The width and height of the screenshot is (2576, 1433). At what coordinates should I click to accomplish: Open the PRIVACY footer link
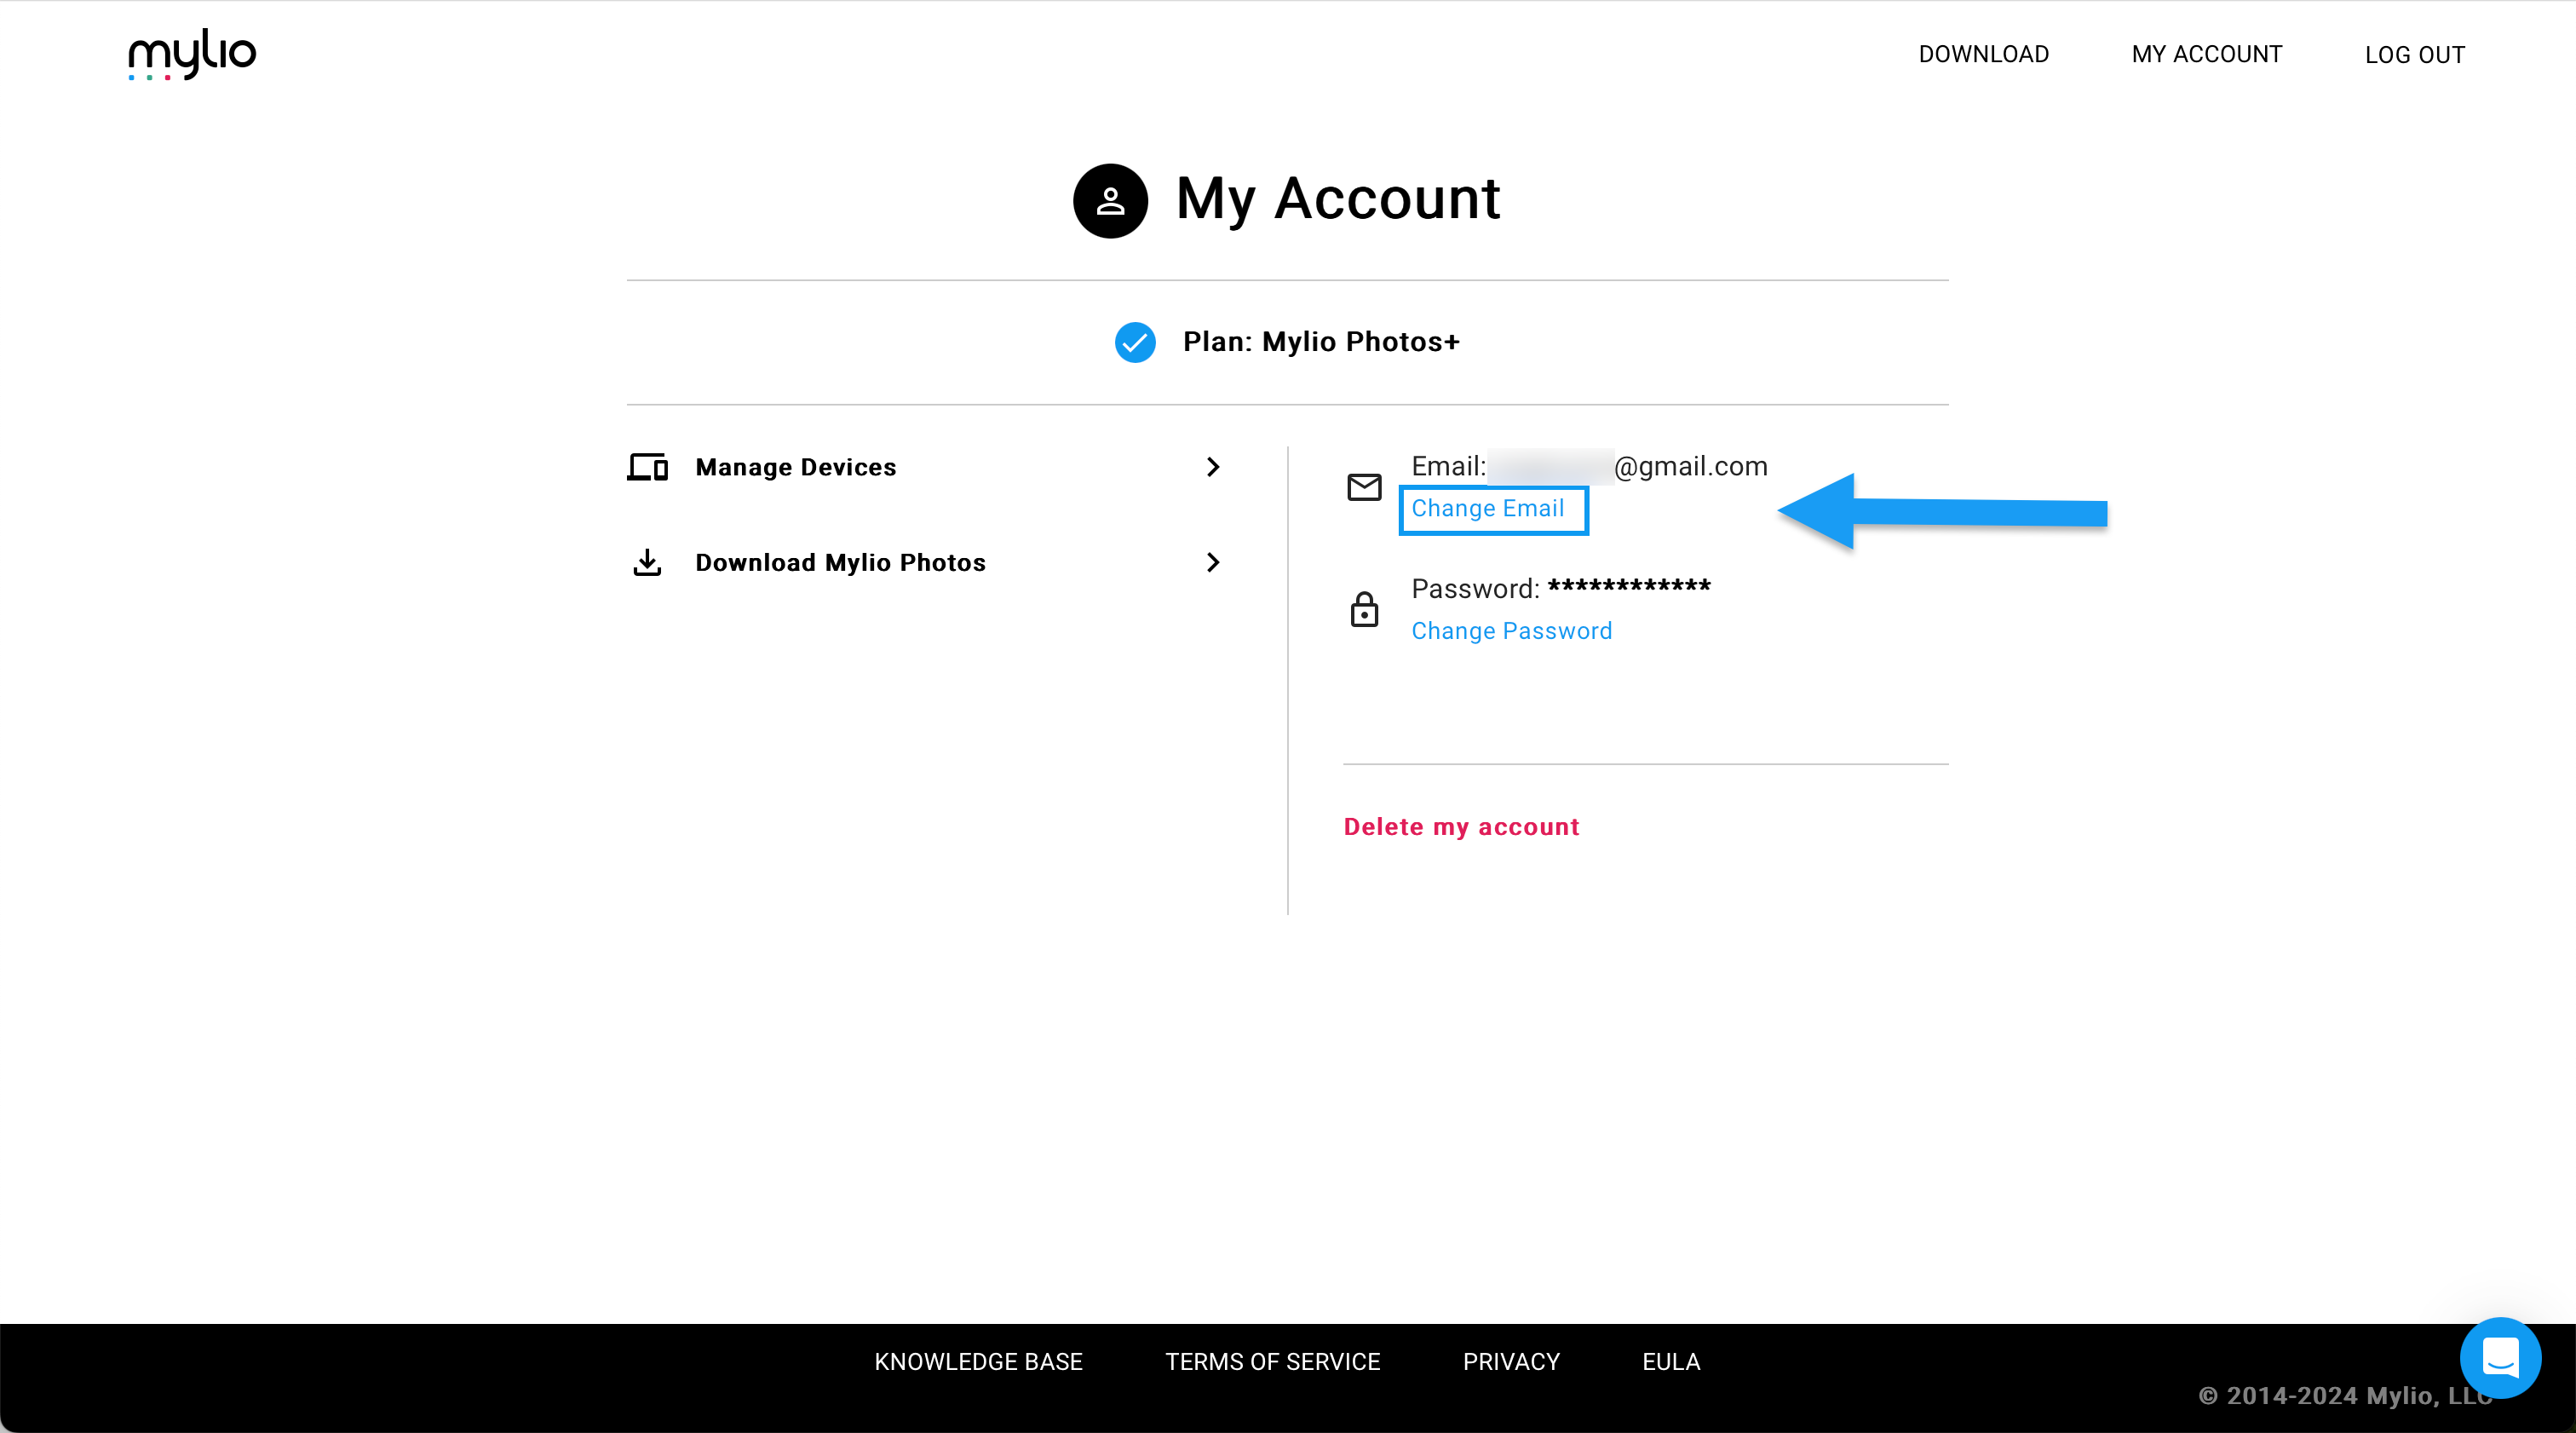tap(1510, 1361)
